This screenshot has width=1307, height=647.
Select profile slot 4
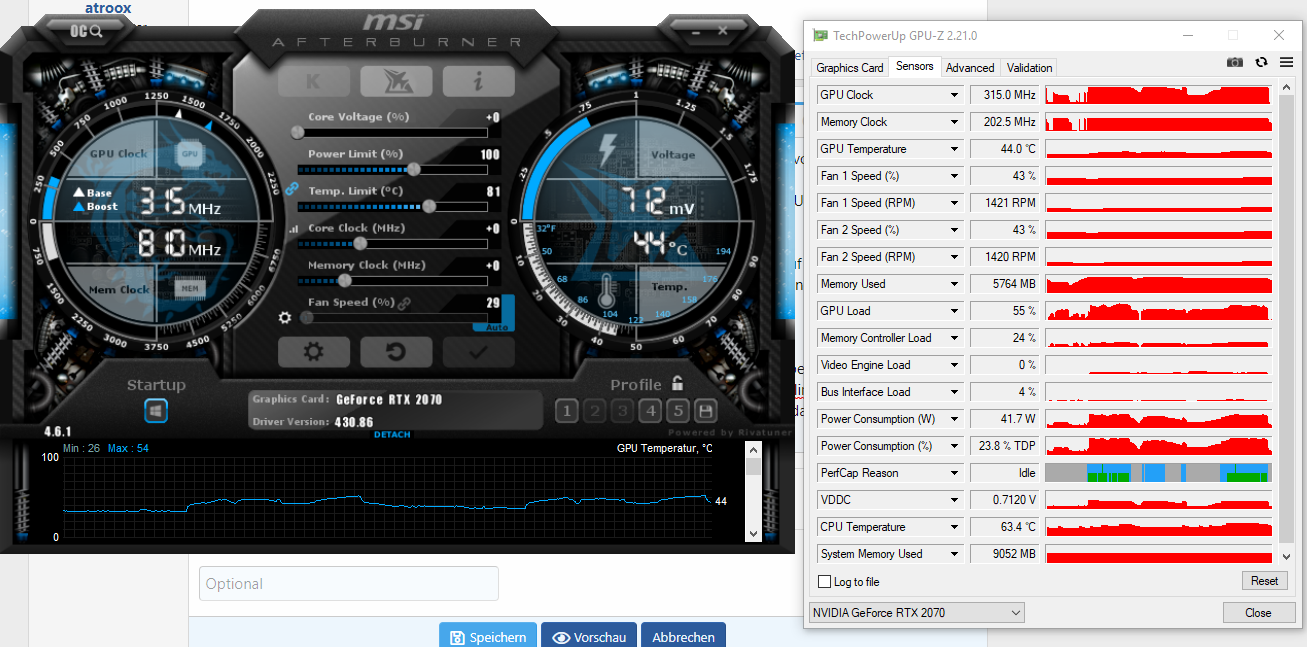click(651, 411)
